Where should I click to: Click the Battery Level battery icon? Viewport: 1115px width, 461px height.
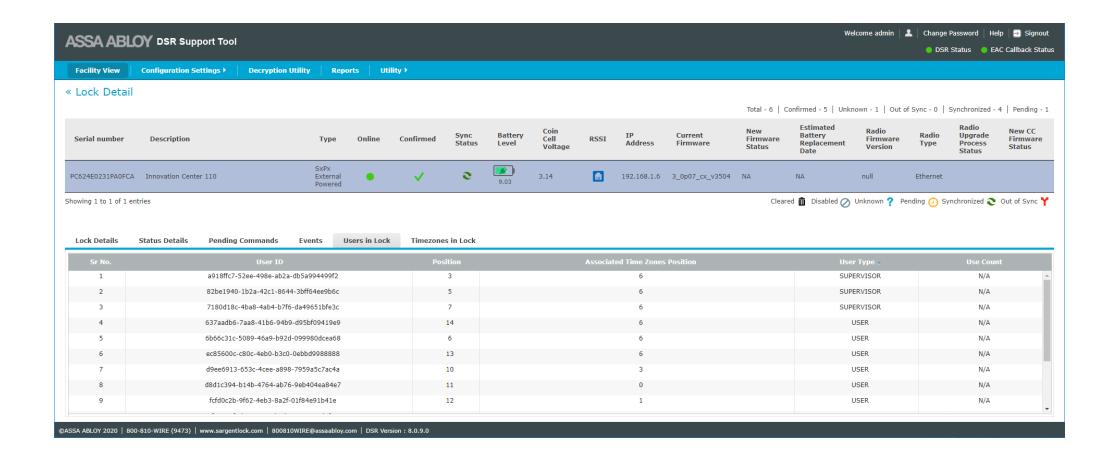pos(503,171)
